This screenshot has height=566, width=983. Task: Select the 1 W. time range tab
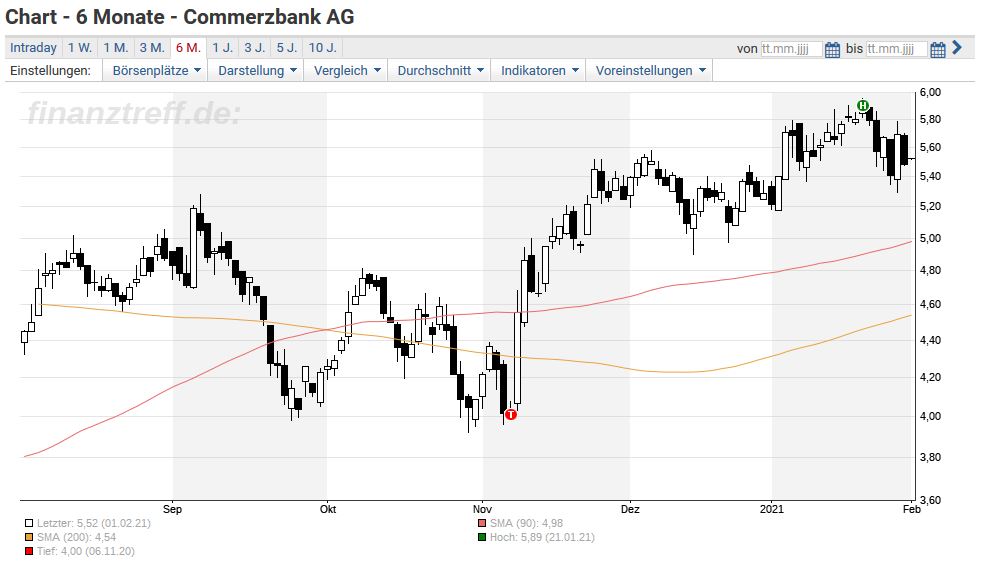[x=80, y=48]
